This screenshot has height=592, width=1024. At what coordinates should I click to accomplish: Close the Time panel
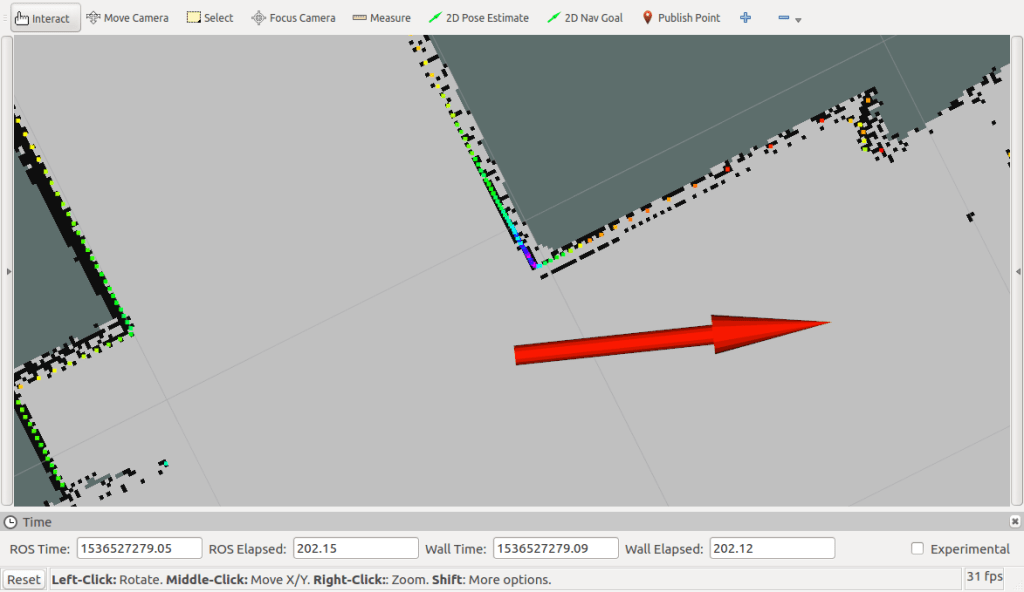tap(1015, 521)
